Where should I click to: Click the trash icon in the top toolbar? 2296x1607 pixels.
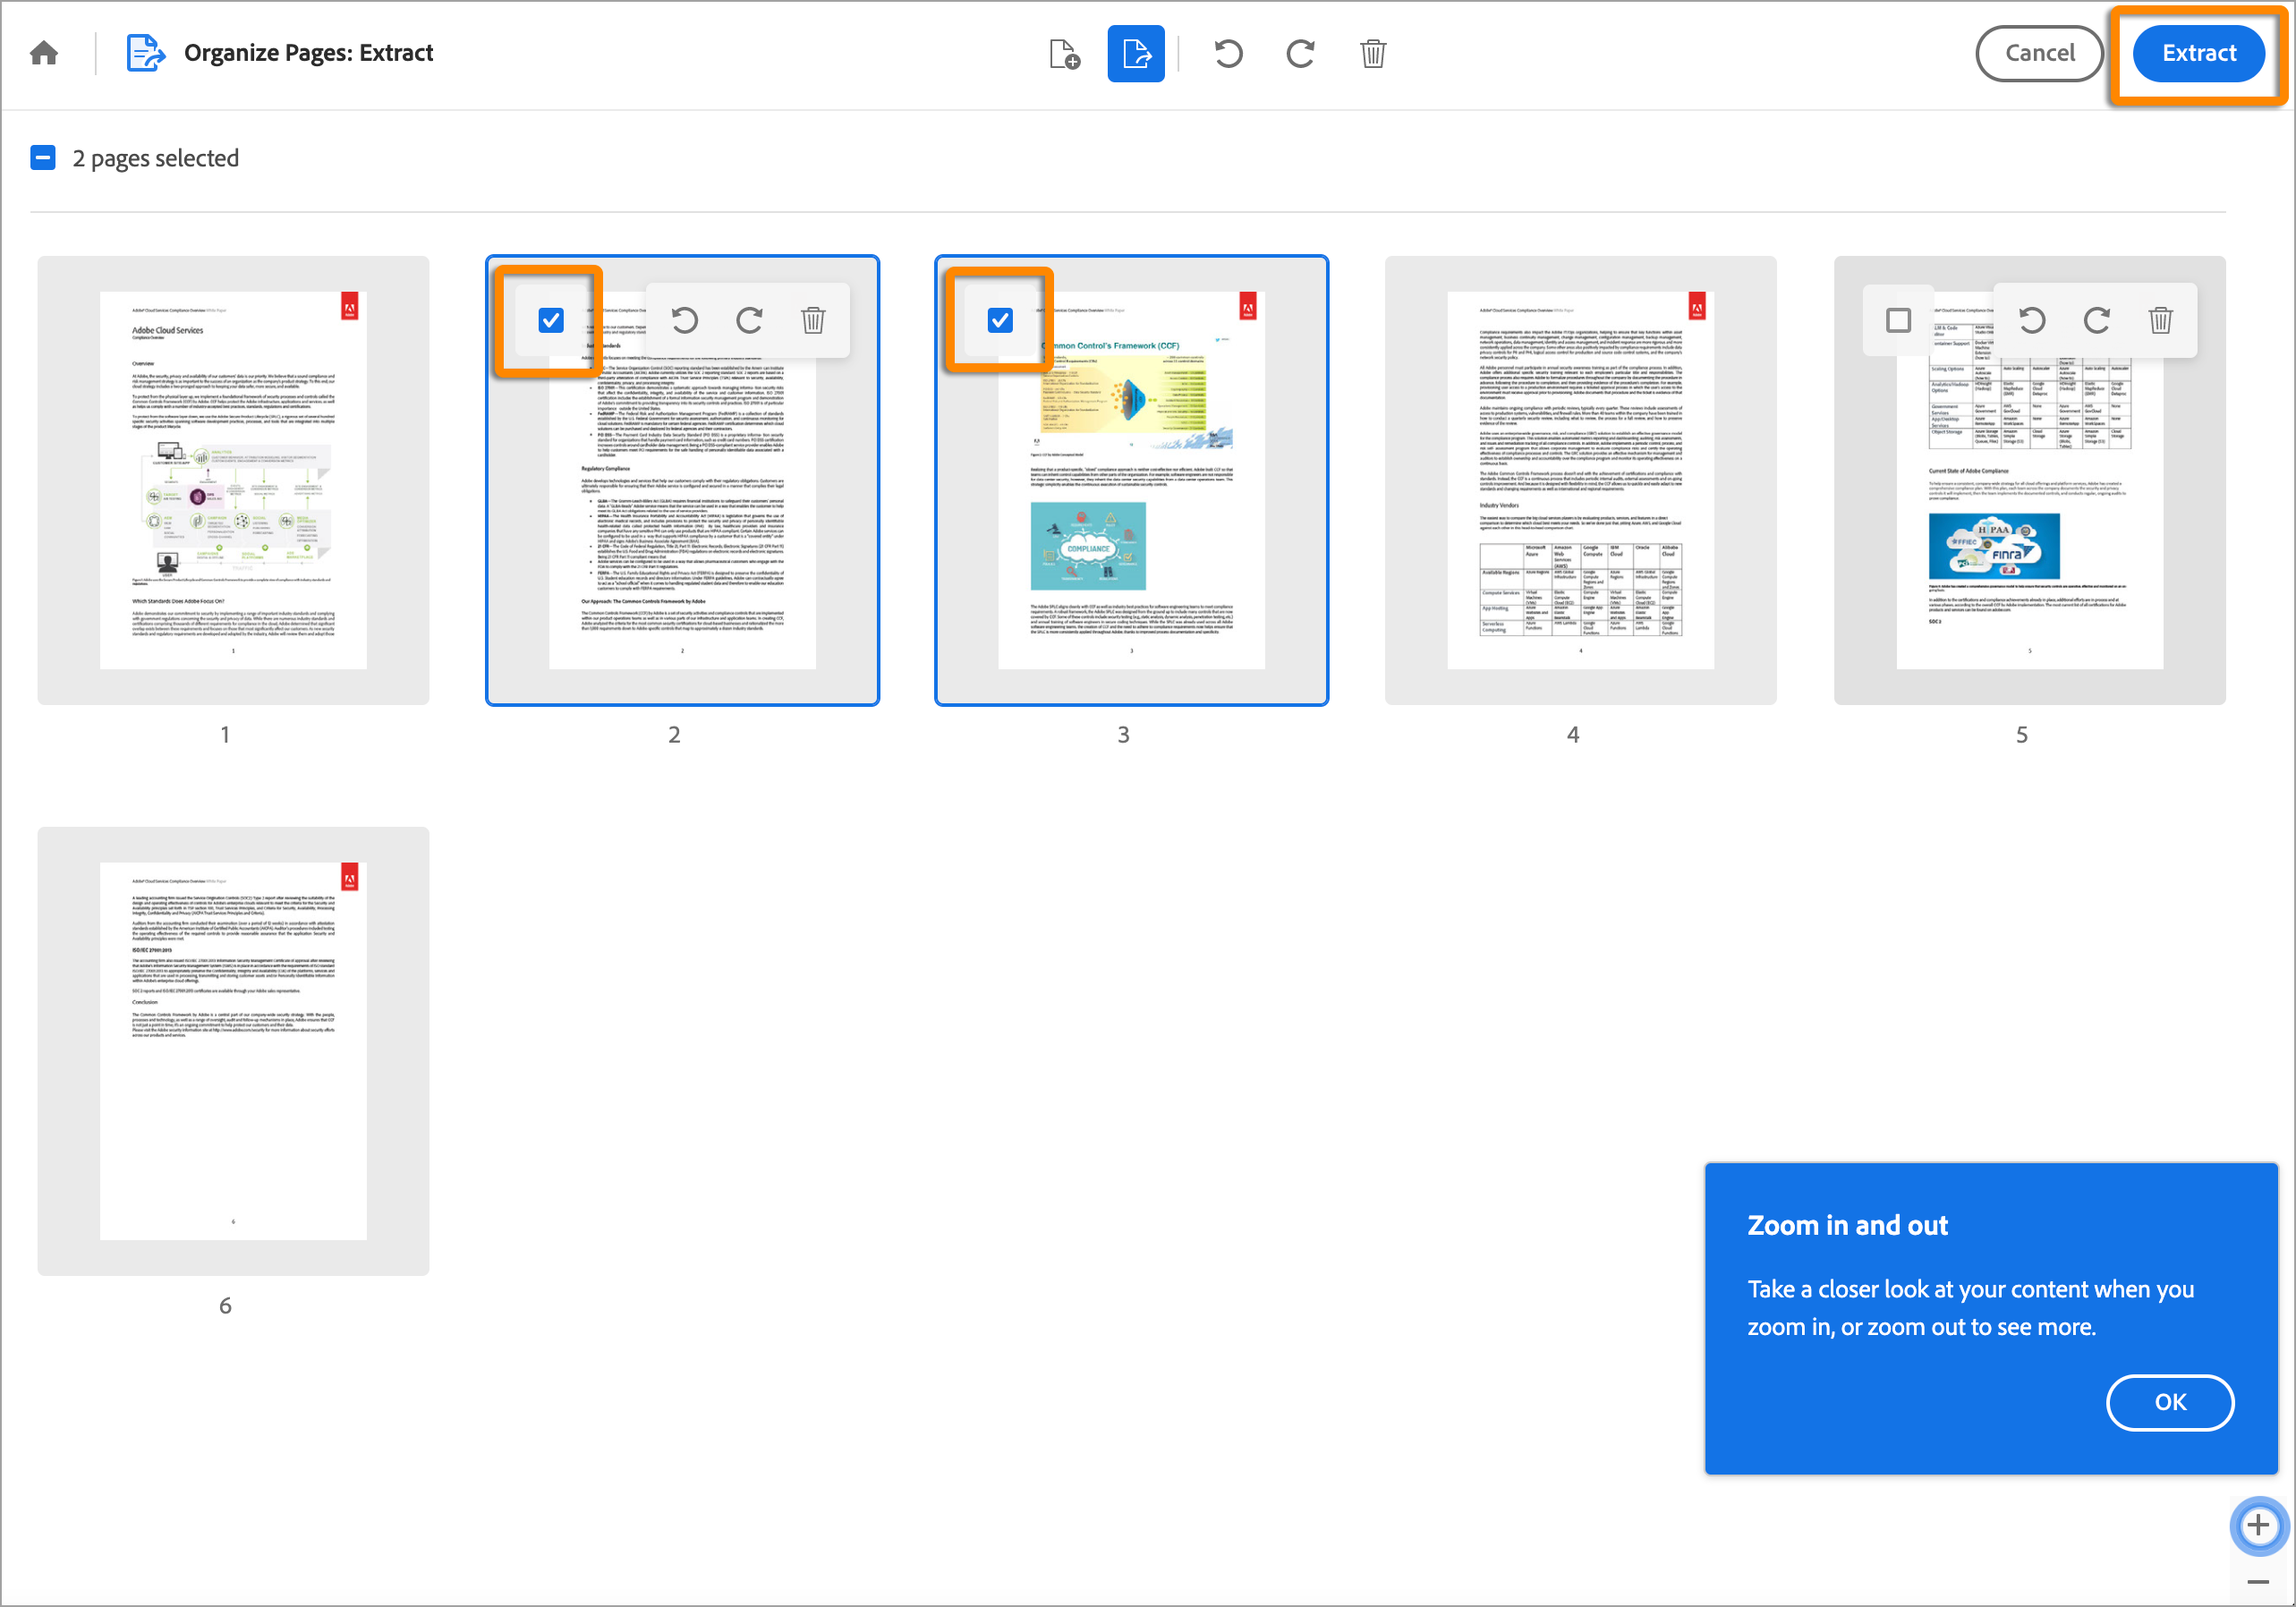coord(1373,53)
